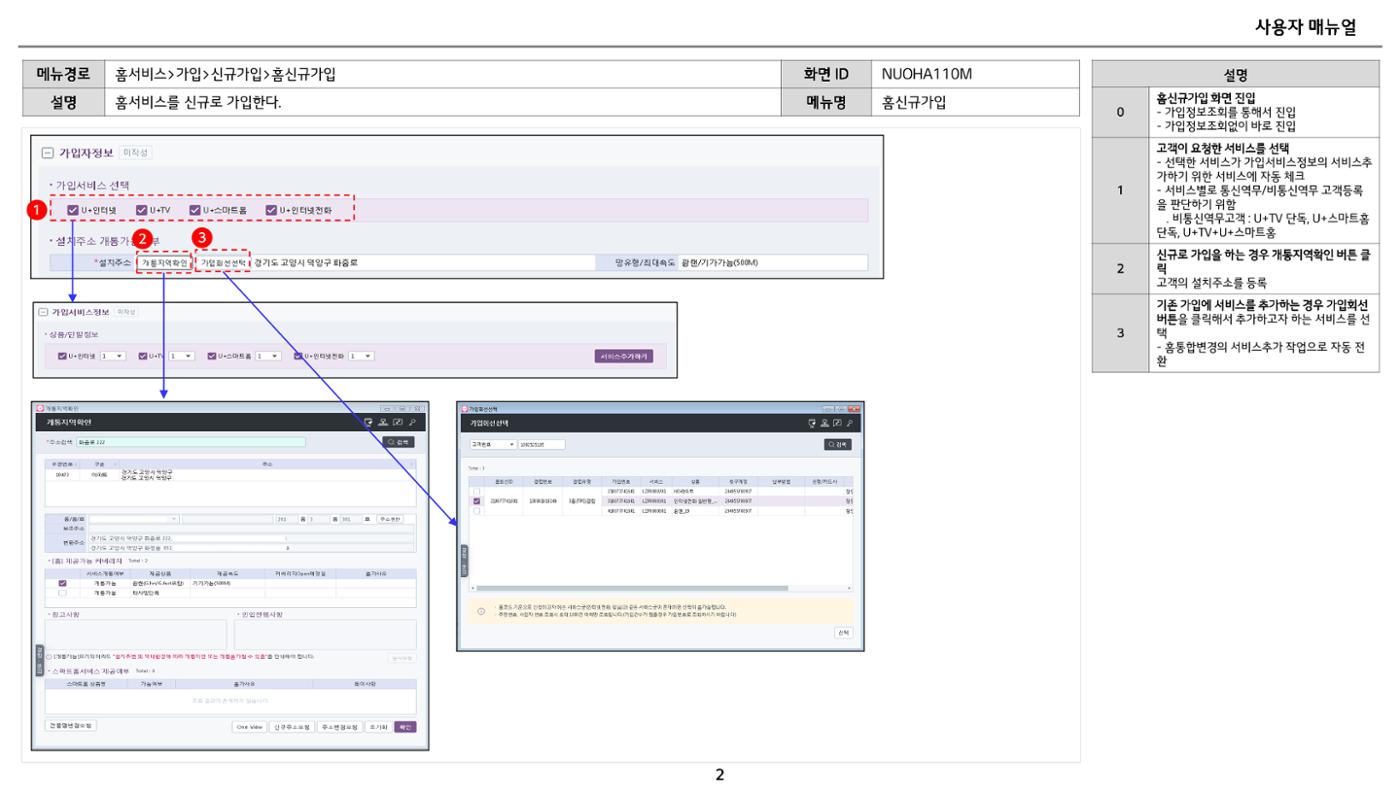Click the 가입회선선택 button
The height and width of the screenshot is (788, 1400).
pyautogui.click(x=222, y=262)
